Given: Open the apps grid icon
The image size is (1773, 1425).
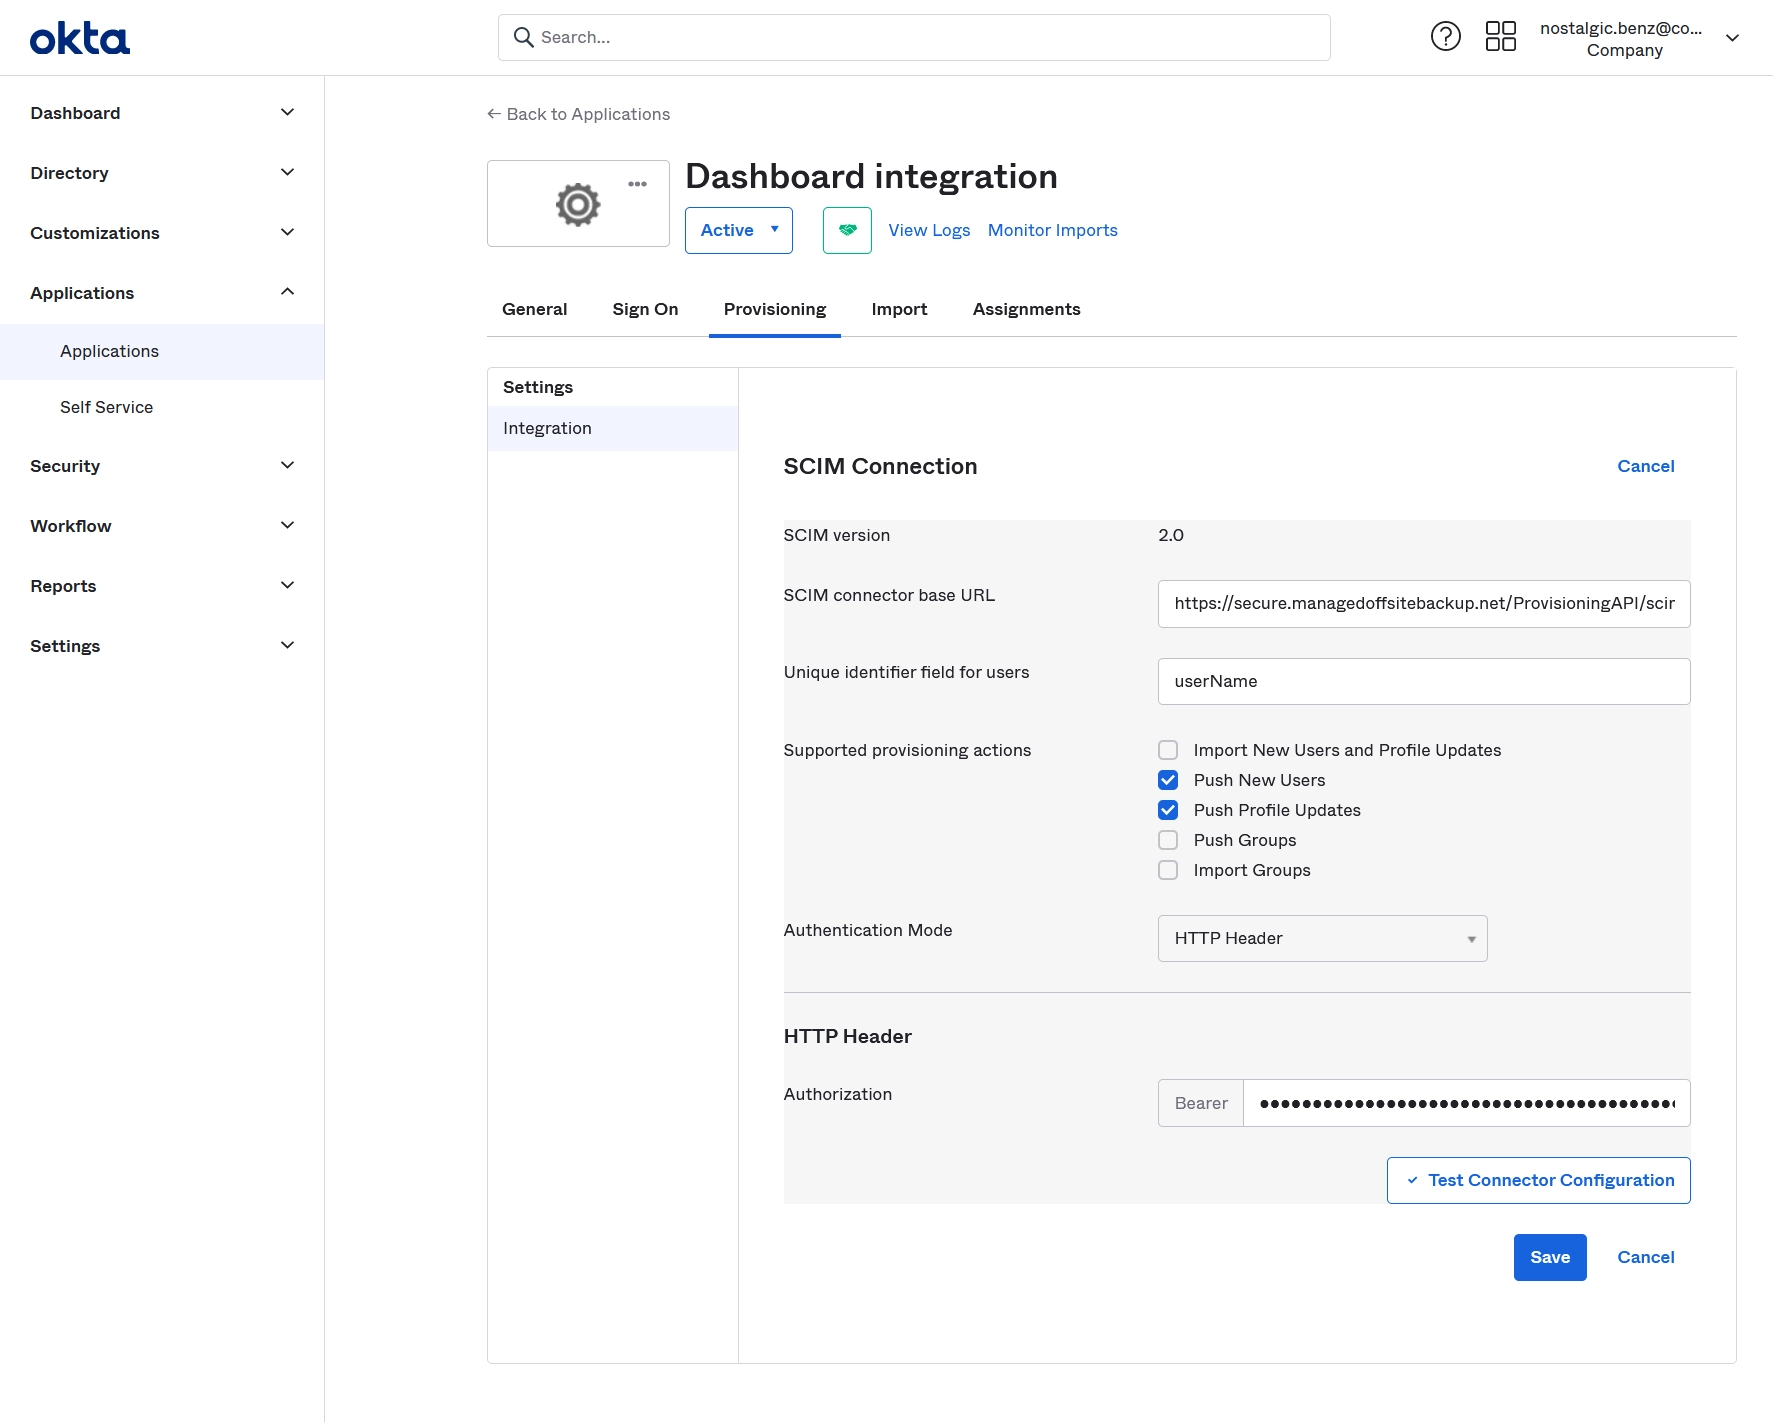Looking at the screenshot, I should pos(1500,37).
